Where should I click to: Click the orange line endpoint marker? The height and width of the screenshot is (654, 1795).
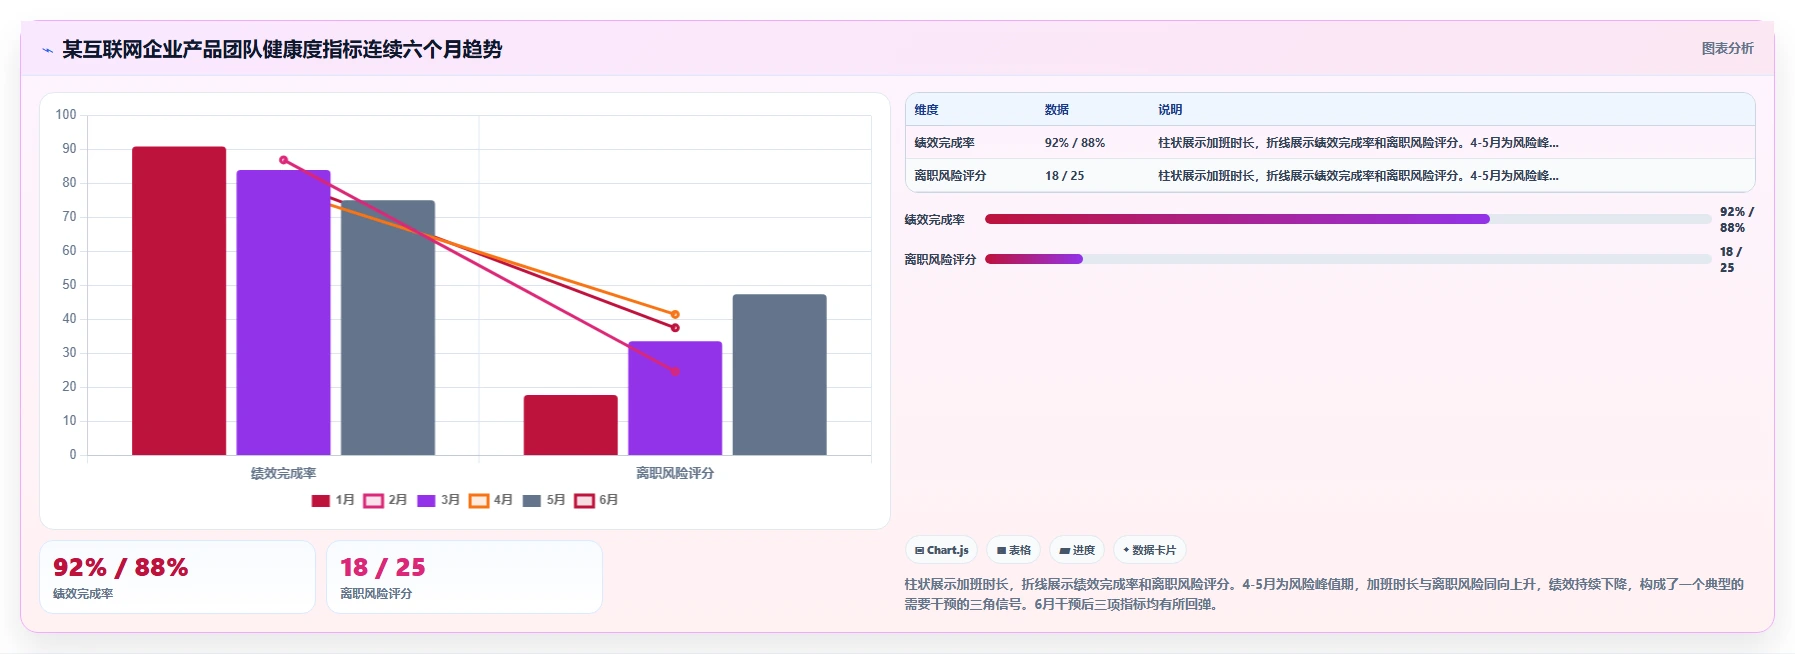(x=675, y=314)
